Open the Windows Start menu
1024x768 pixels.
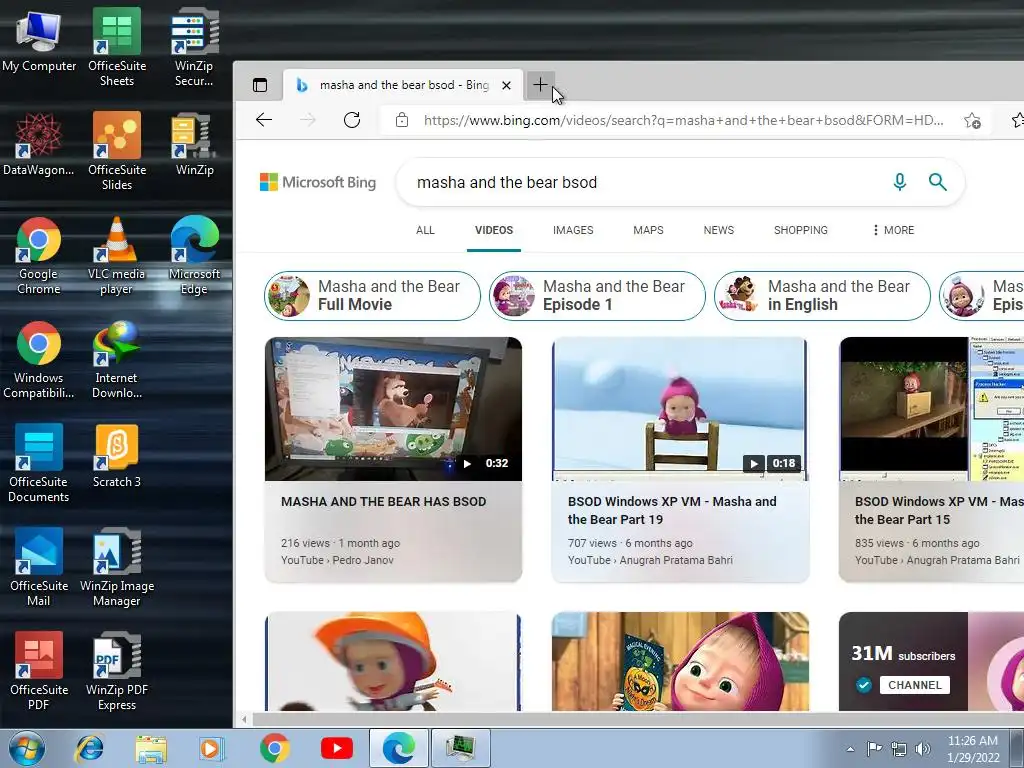click(26, 748)
